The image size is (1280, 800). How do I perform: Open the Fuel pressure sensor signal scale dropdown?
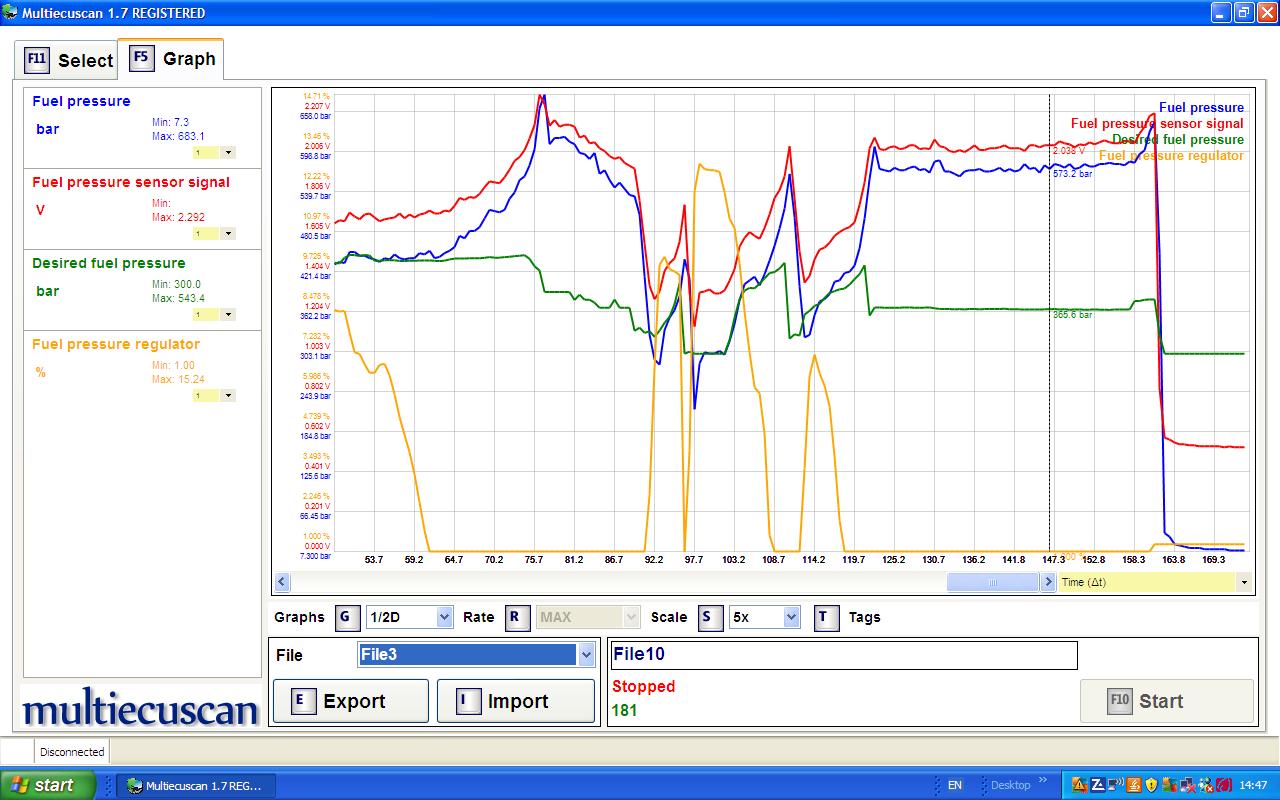228,234
